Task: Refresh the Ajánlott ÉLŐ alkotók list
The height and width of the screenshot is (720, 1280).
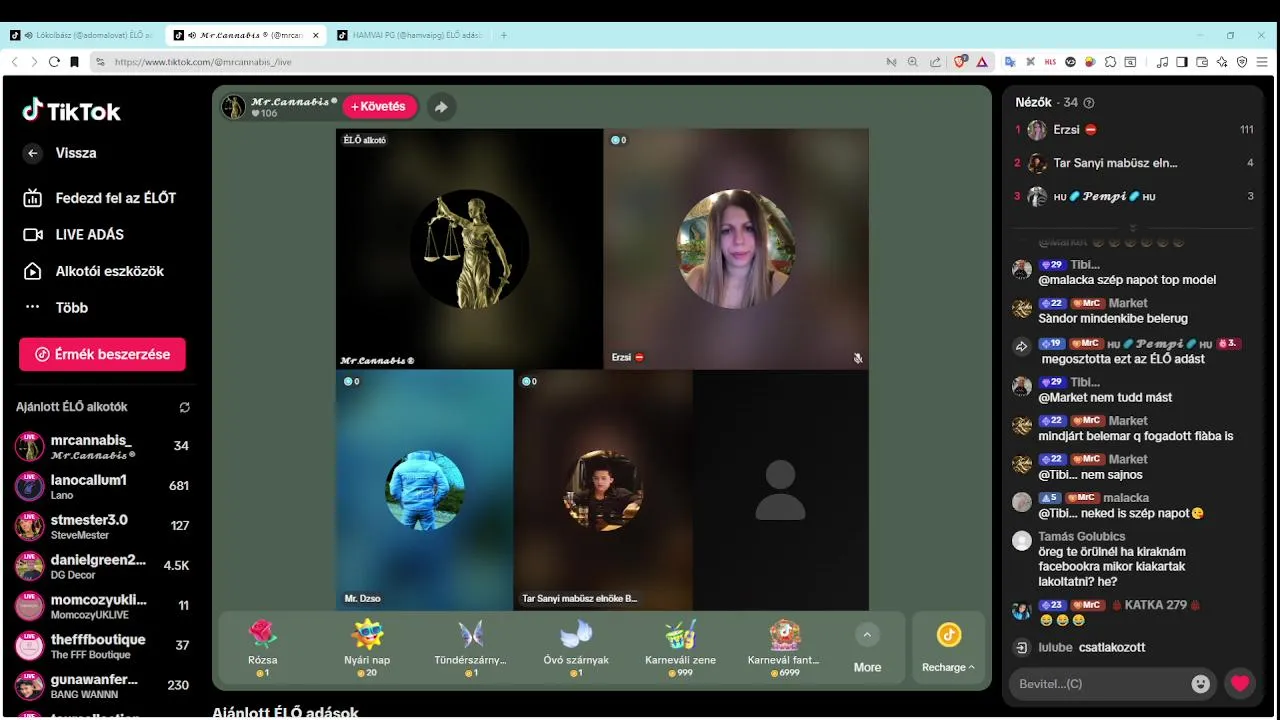Action: 184,407
